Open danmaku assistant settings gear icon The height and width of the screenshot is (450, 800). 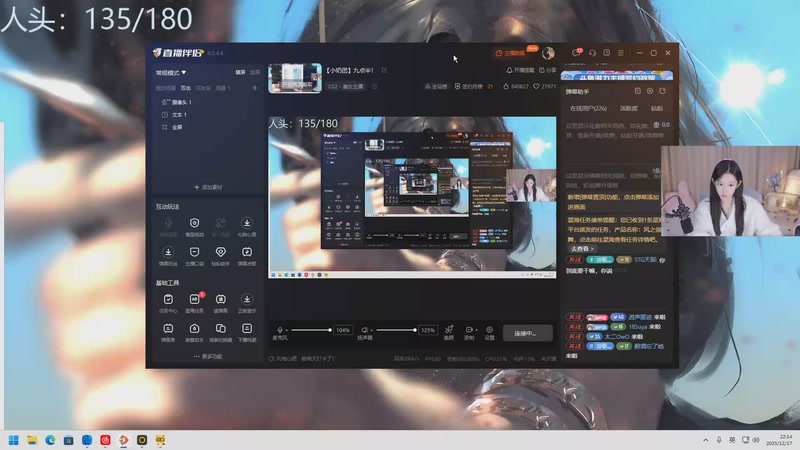click(650, 91)
